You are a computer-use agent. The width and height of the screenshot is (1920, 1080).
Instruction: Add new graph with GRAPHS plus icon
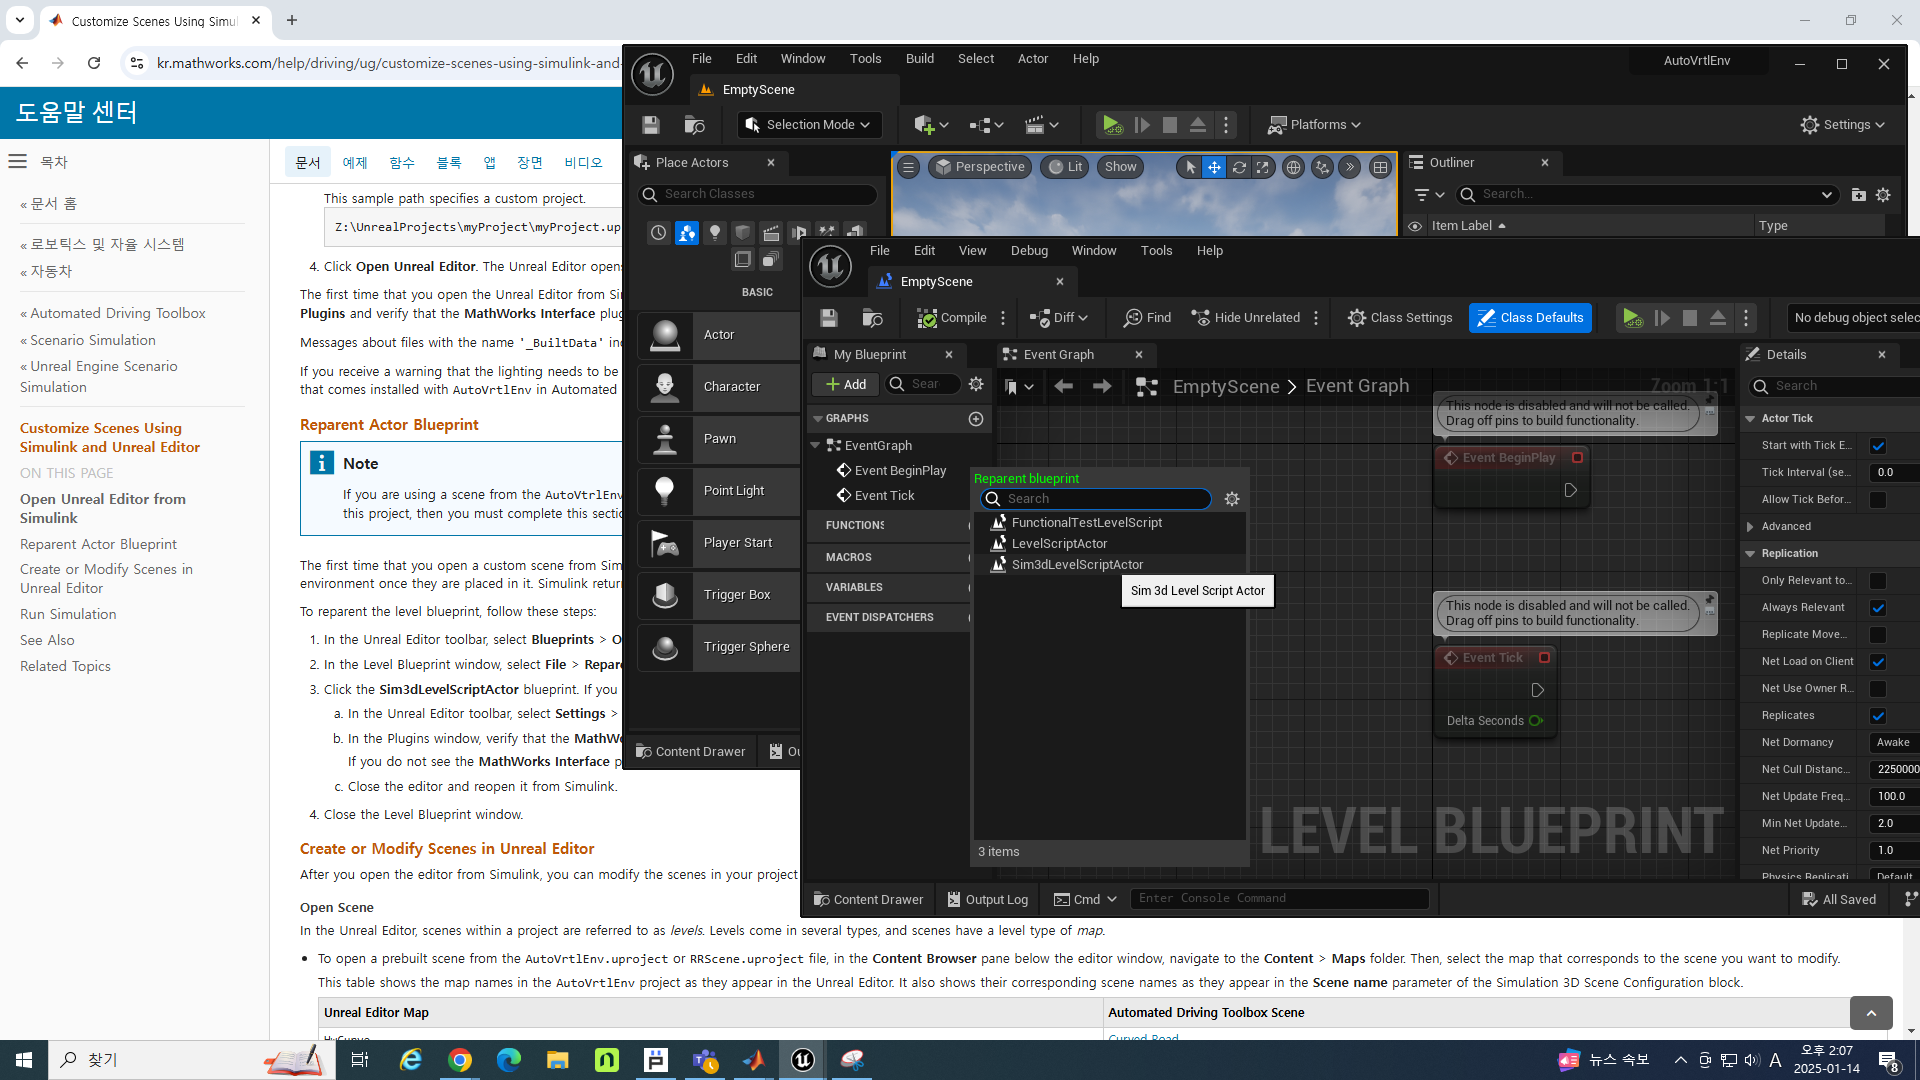click(976, 419)
